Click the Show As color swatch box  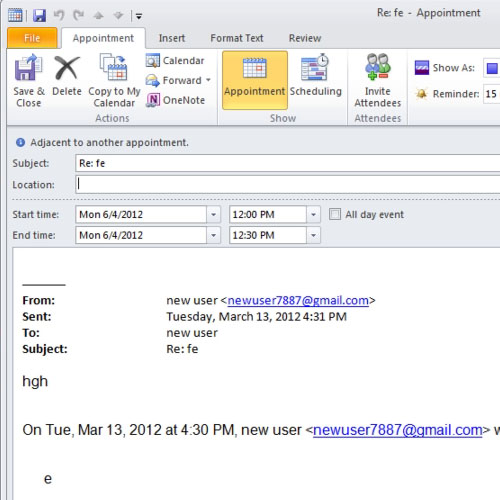click(x=492, y=68)
